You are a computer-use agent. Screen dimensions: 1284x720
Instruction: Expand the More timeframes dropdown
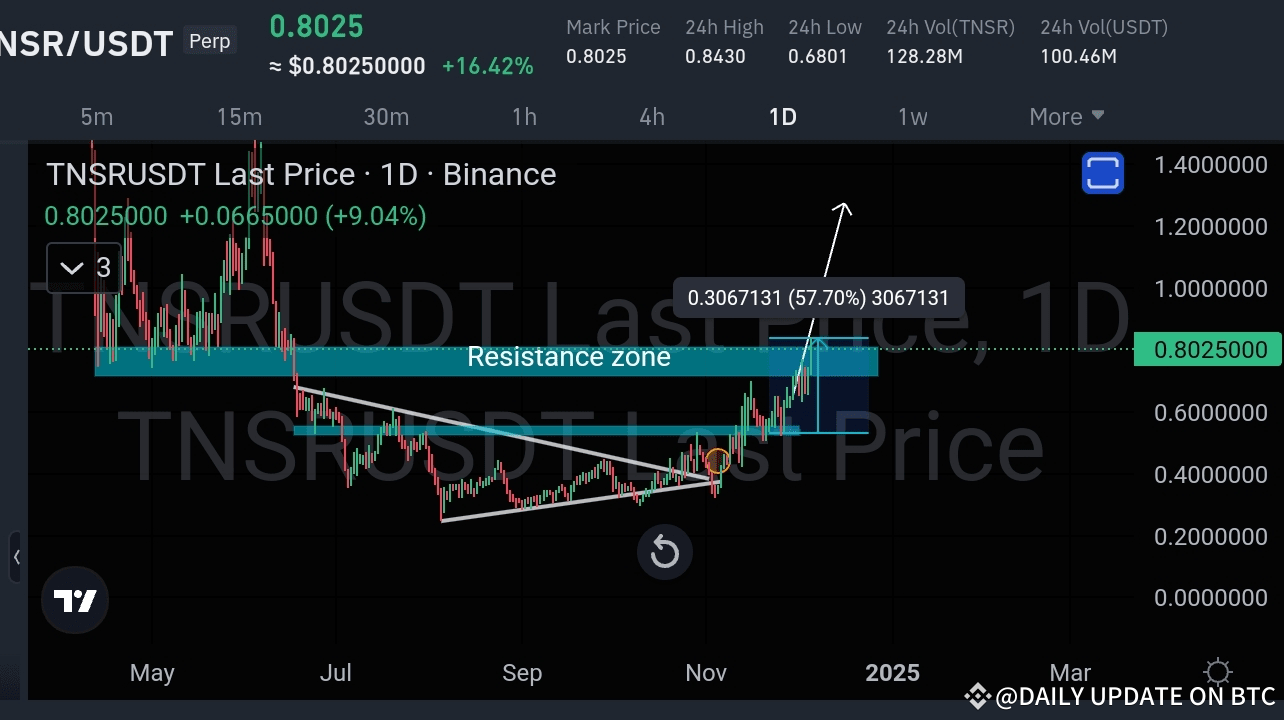1065,116
